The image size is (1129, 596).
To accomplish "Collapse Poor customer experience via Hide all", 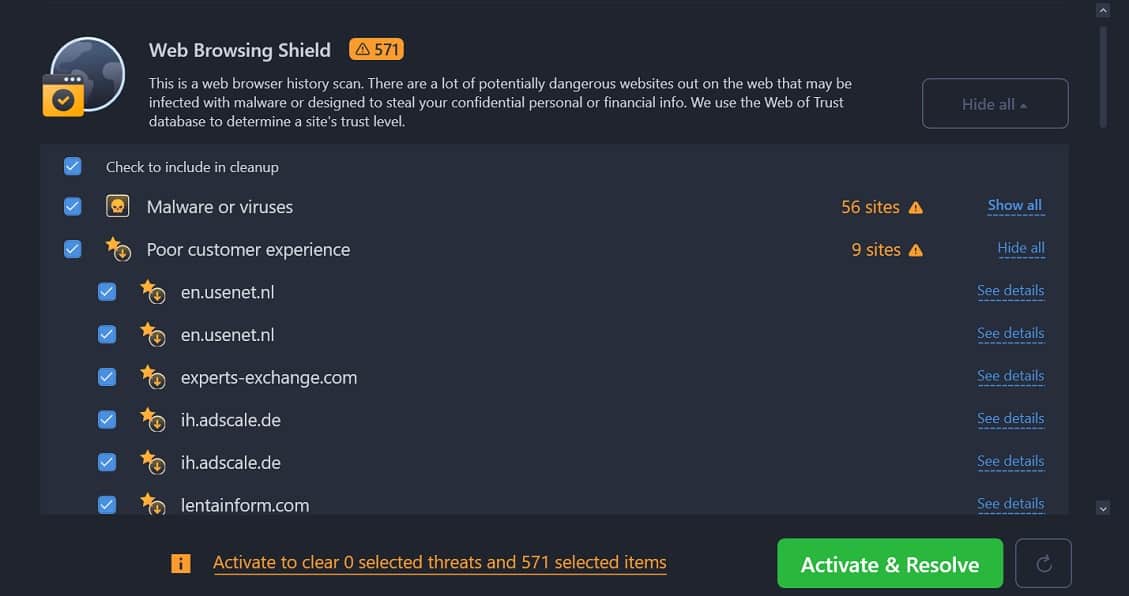I will pos(1020,248).
